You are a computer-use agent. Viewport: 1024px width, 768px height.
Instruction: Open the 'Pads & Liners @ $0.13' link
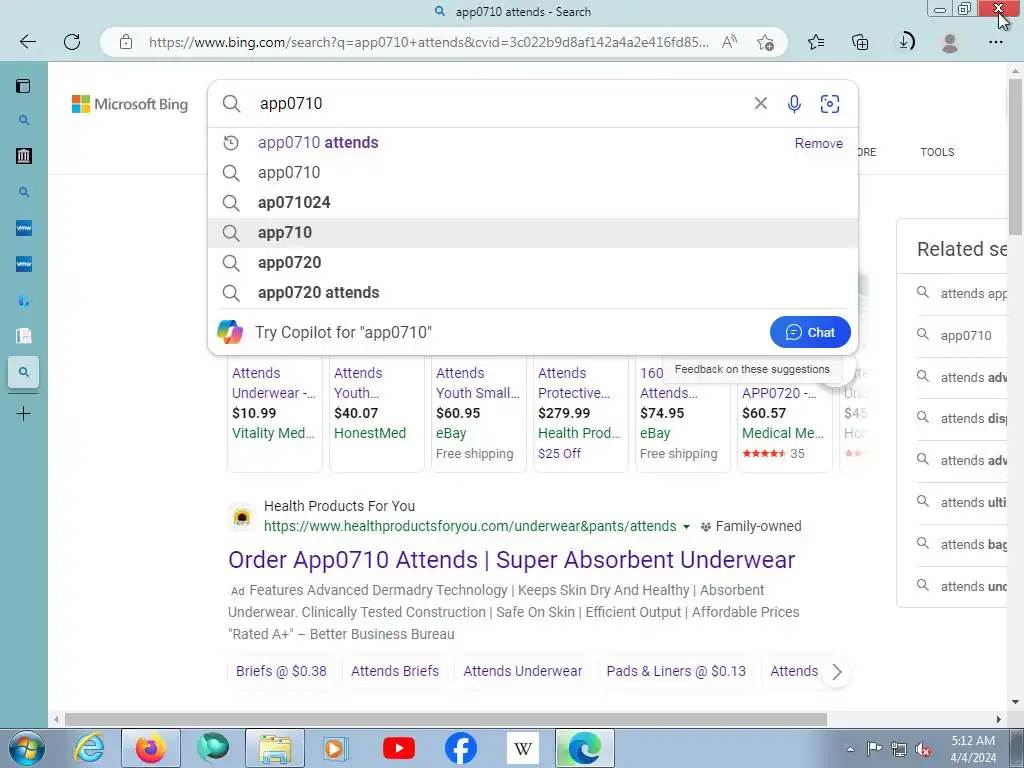point(676,671)
